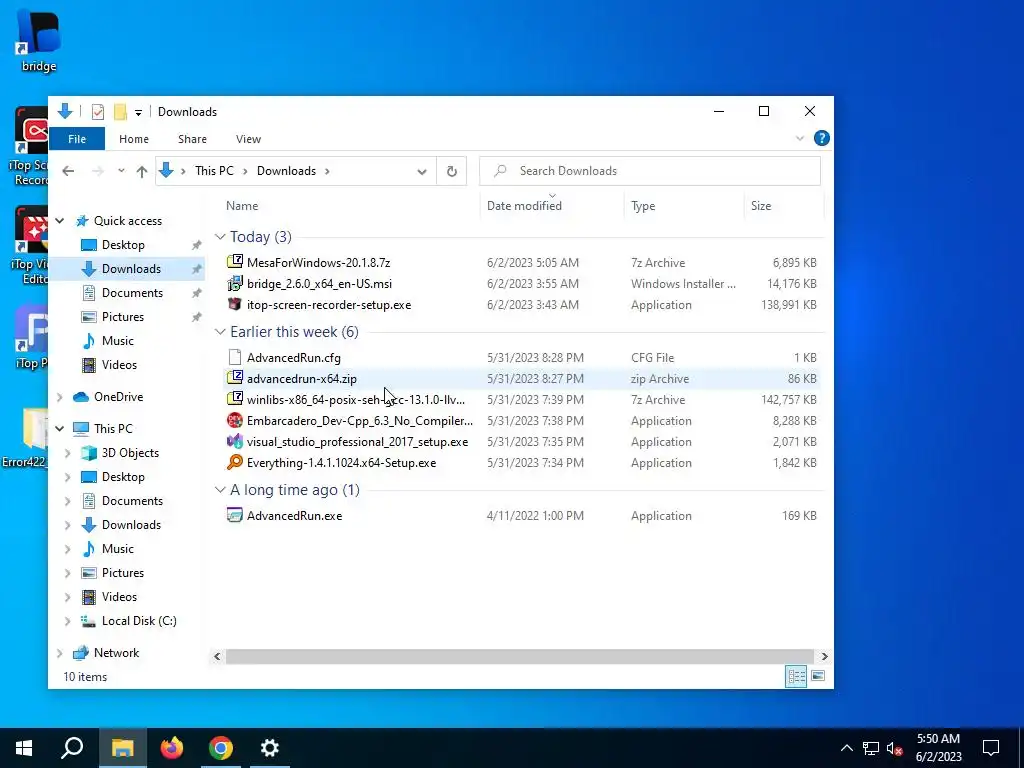Sort by the Name column header
This screenshot has height=768, width=1024.
(x=242, y=206)
